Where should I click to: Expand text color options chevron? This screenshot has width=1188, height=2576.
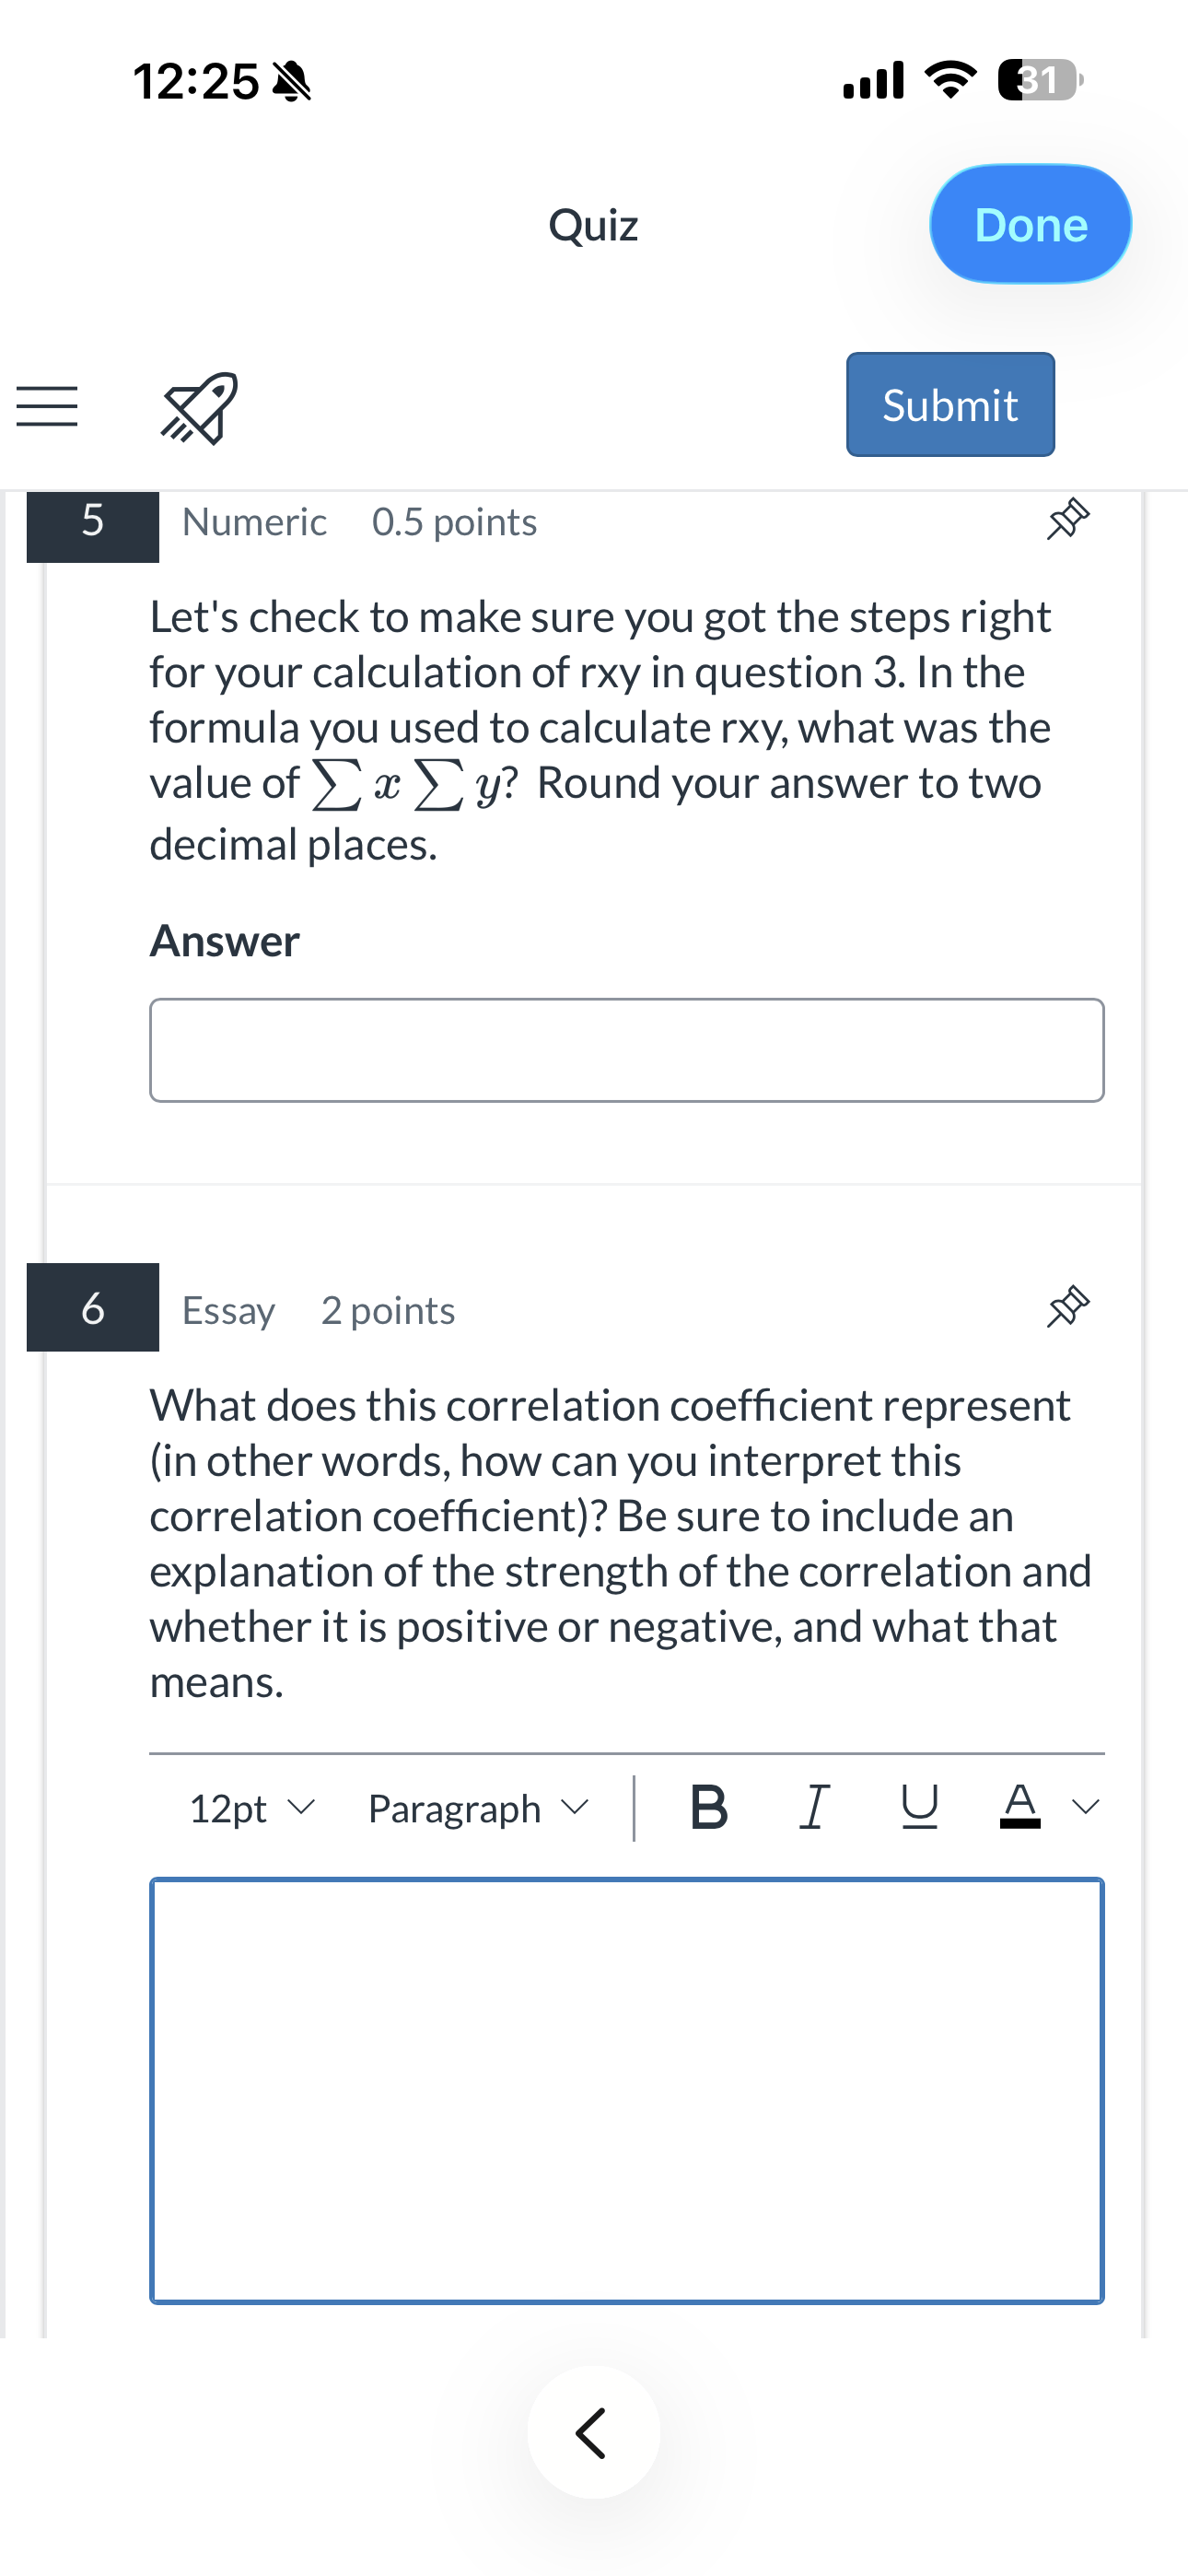[1086, 1808]
